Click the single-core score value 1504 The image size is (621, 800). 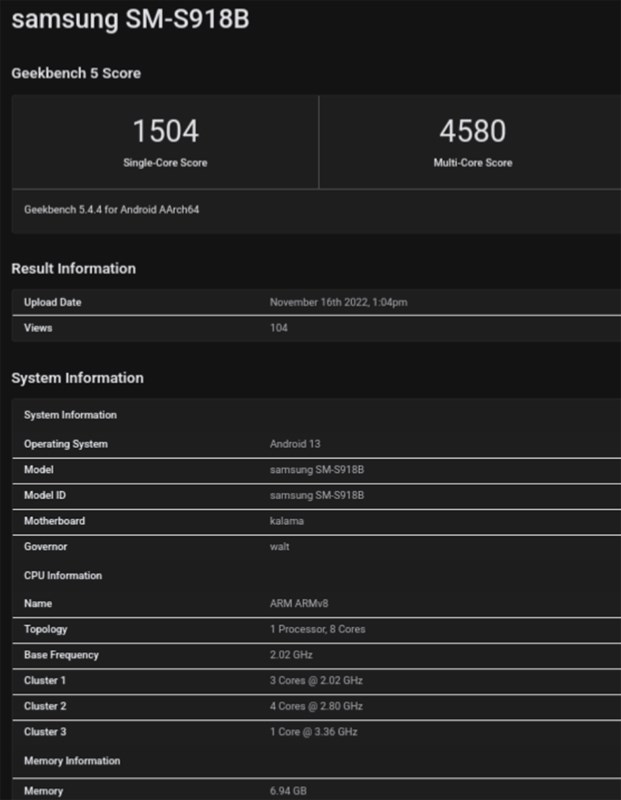(165, 131)
